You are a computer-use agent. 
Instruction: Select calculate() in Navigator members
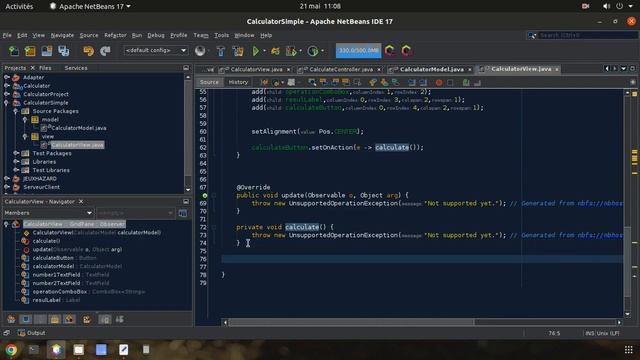[x=46, y=241]
